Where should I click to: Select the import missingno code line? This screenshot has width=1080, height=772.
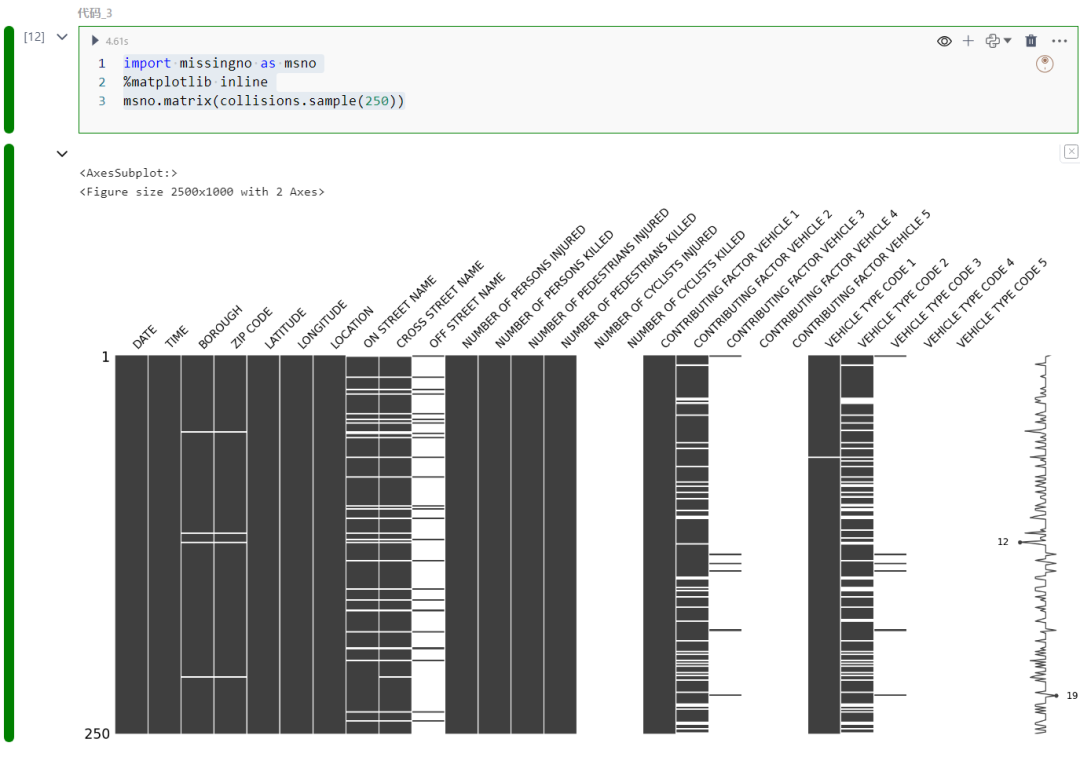[220, 63]
